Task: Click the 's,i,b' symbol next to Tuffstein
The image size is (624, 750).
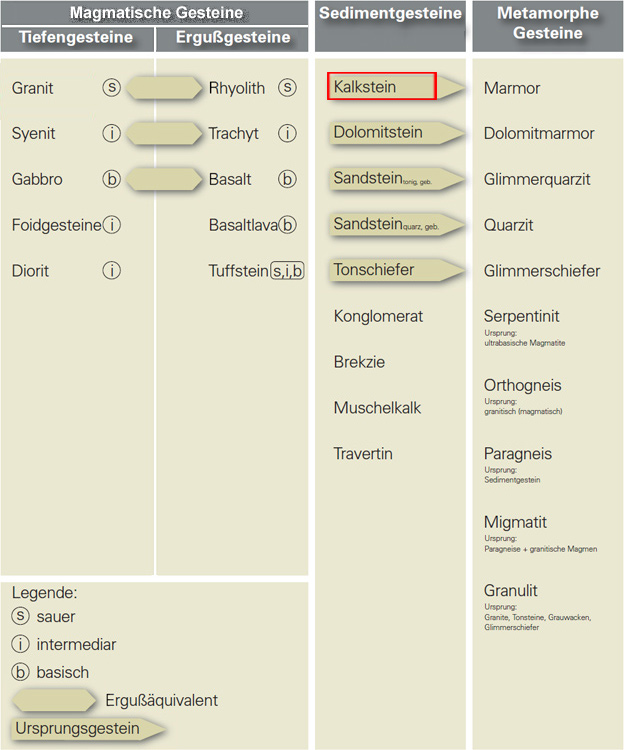Action: point(287,271)
